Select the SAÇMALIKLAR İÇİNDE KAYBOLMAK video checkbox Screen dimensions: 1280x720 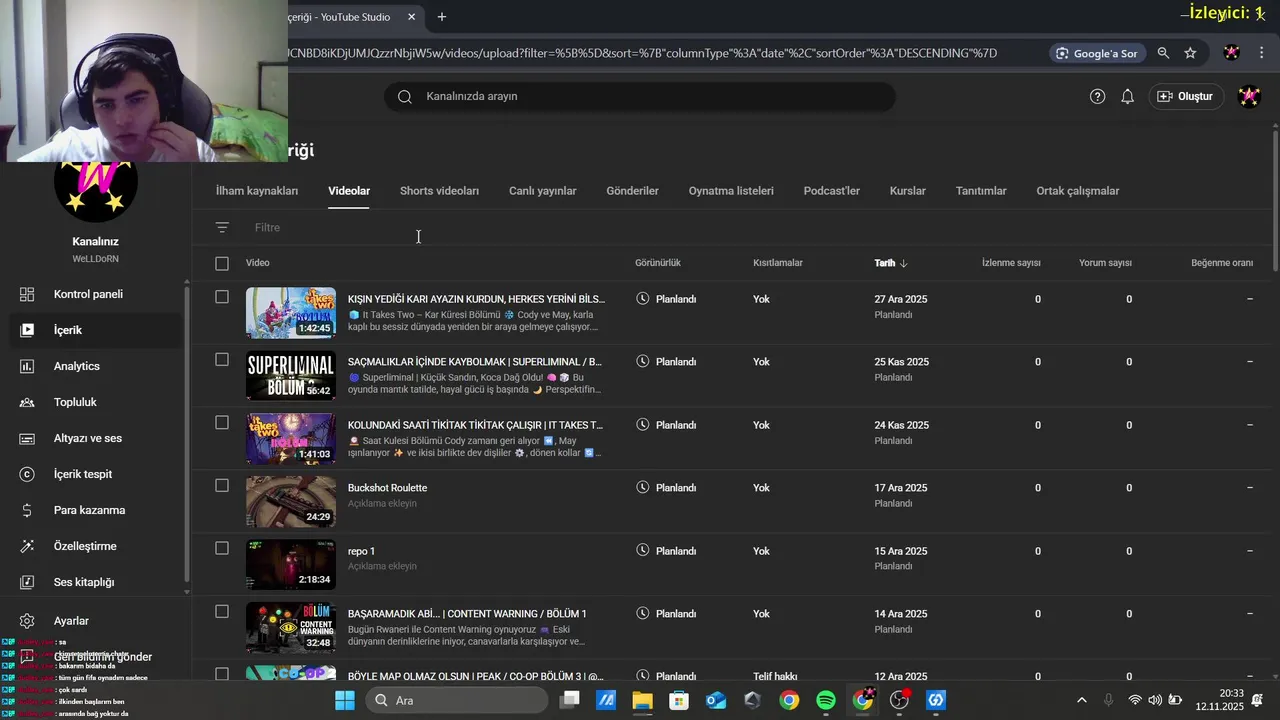pyautogui.click(x=222, y=360)
